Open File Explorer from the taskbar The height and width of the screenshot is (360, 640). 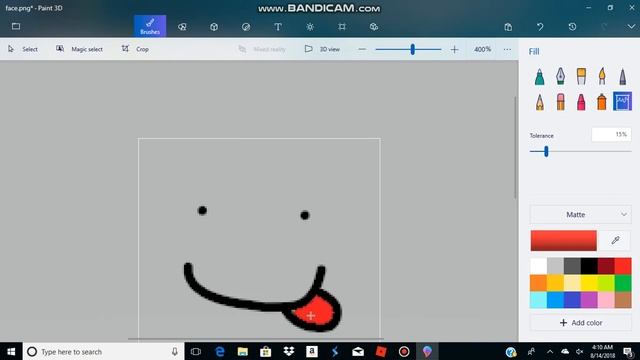tap(243, 351)
